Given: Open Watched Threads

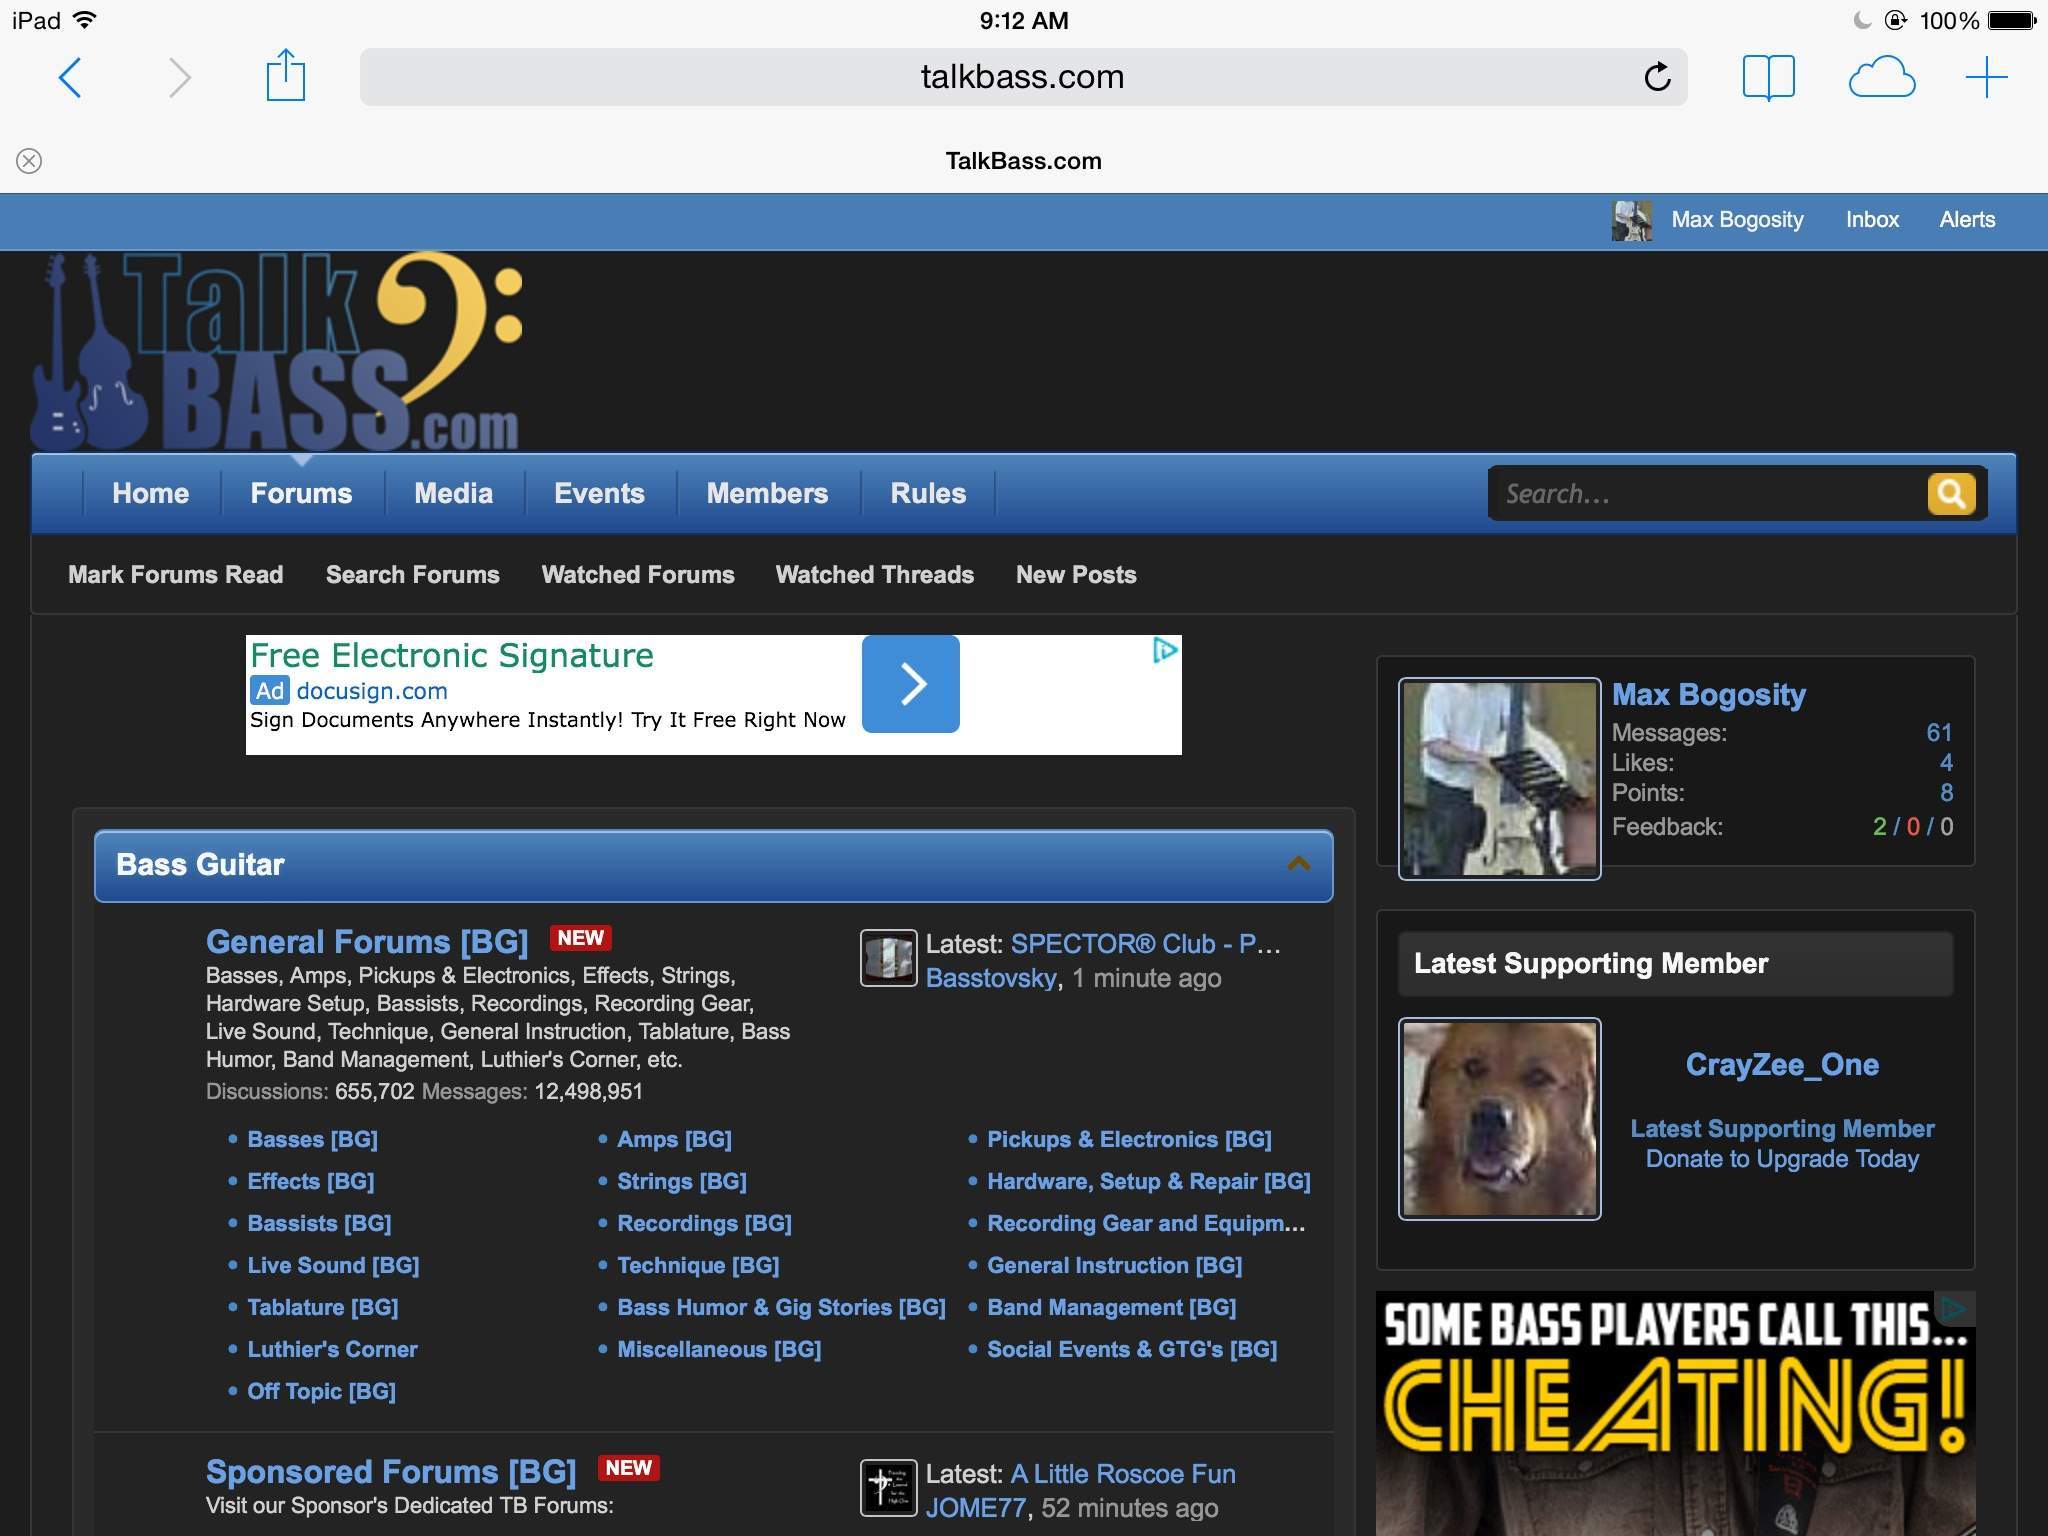Looking at the screenshot, I should pyautogui.click(x=875, y=575).
